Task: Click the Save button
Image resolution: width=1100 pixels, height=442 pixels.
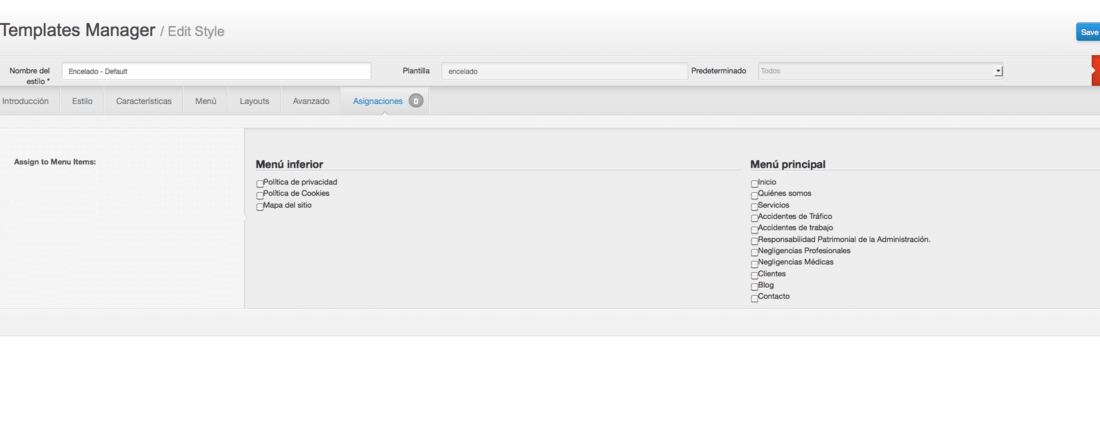Action: pyautogui.click(x=1088, y=32)
